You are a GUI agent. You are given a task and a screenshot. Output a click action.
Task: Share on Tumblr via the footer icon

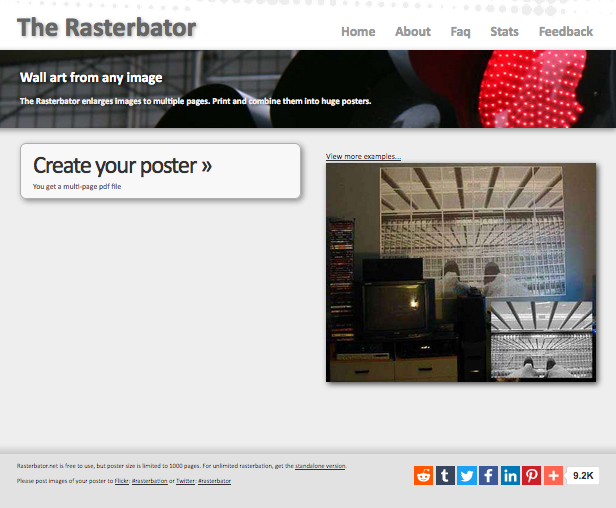445,475
